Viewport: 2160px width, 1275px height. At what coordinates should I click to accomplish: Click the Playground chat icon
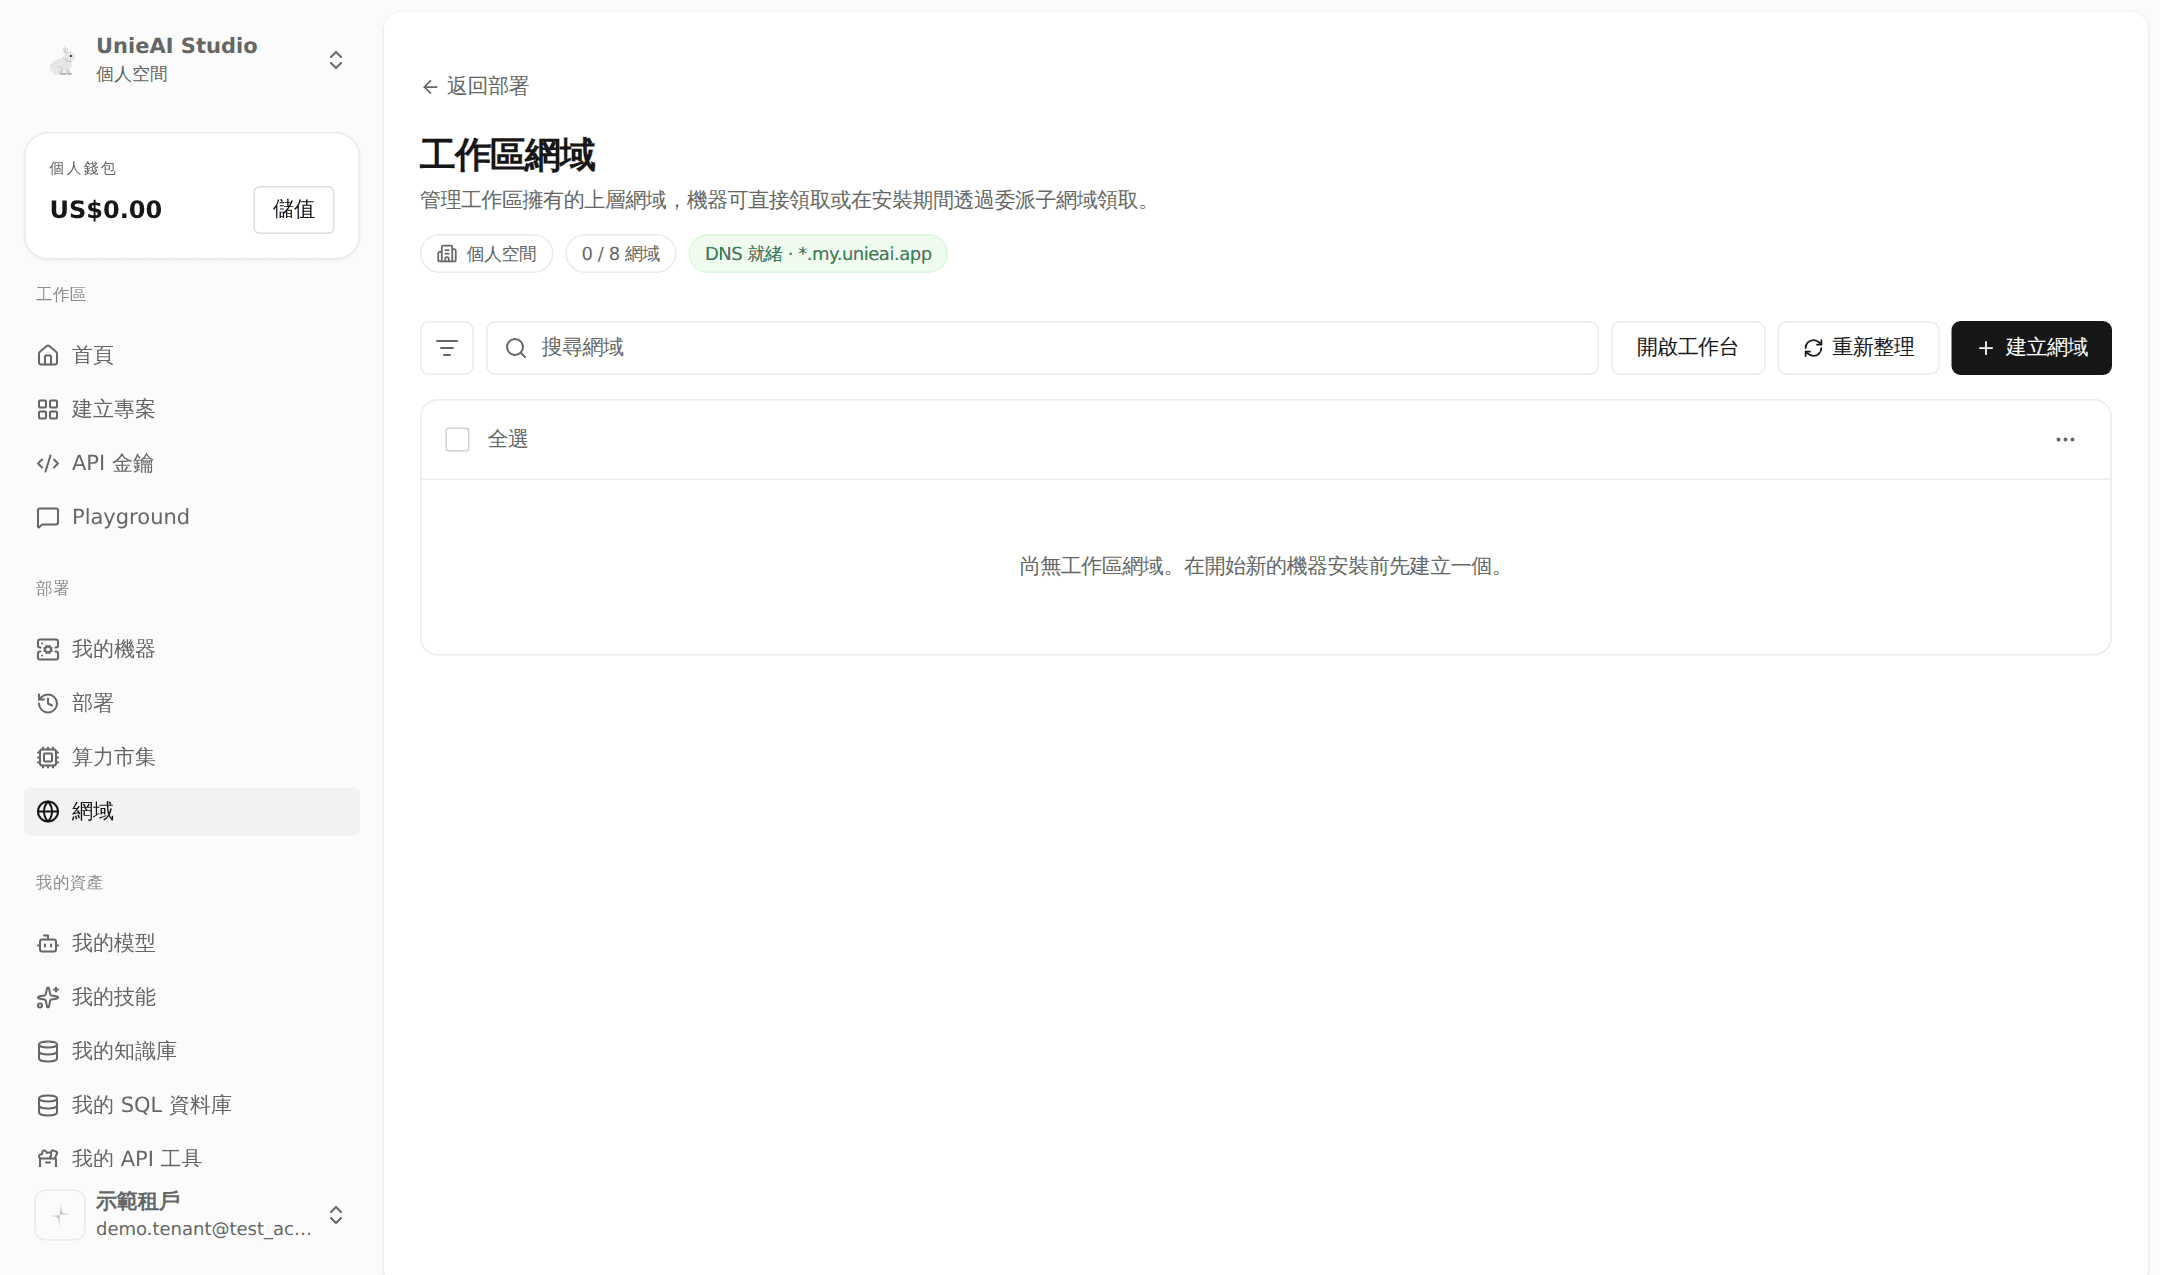tap(48, 517)
